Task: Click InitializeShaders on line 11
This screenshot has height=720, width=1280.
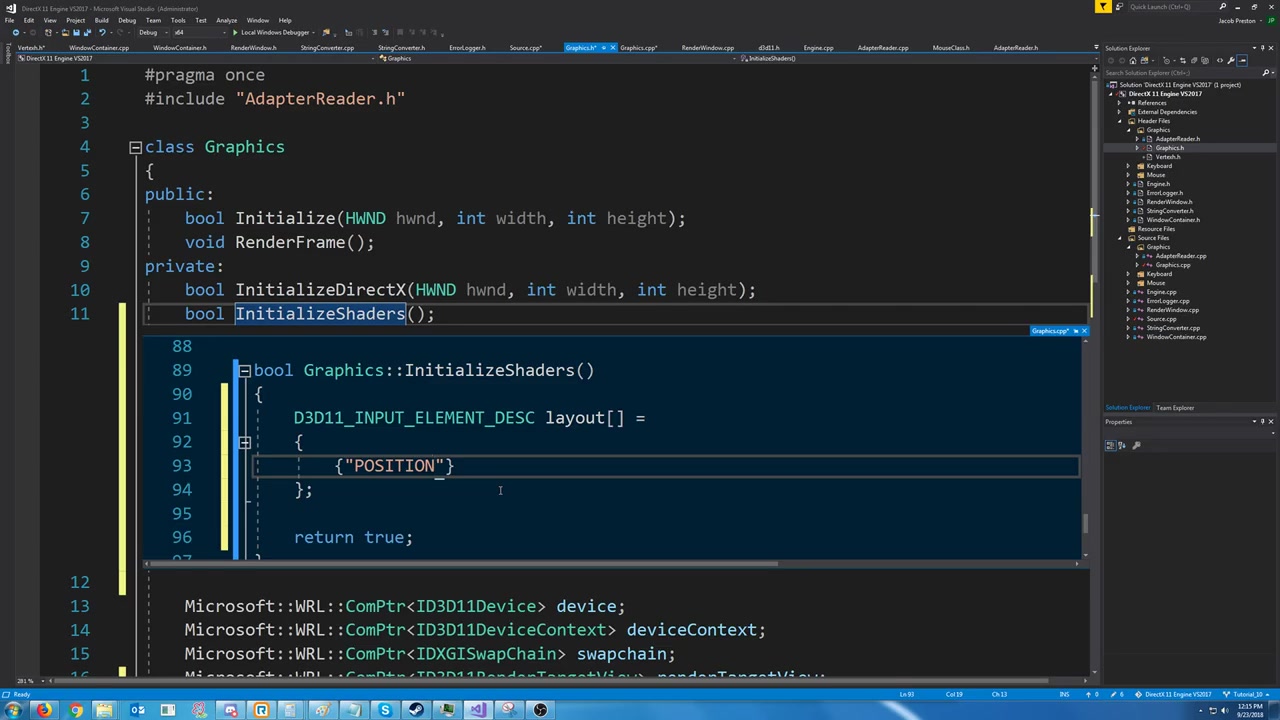Action: coord(320,313)
